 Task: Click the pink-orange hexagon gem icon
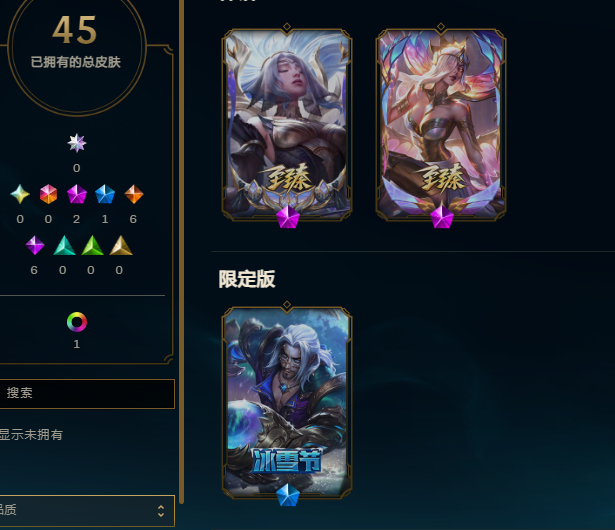tap(48, 194)
